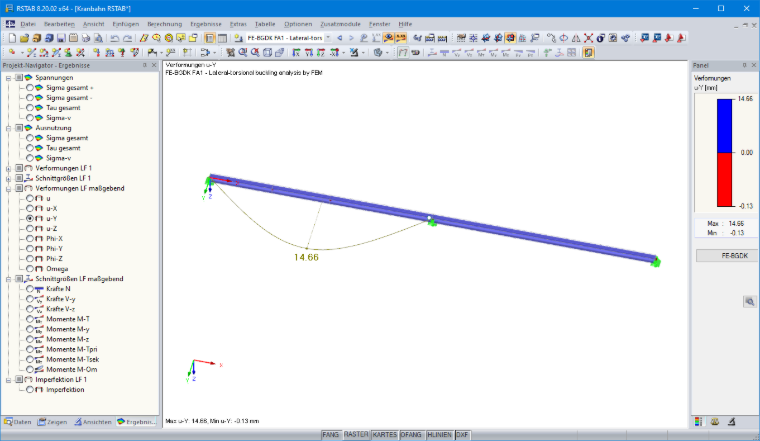Toggle the Verformungen LF 1 checkbox
This screenshot has height=441, width=760.
(x=19, y=168)
